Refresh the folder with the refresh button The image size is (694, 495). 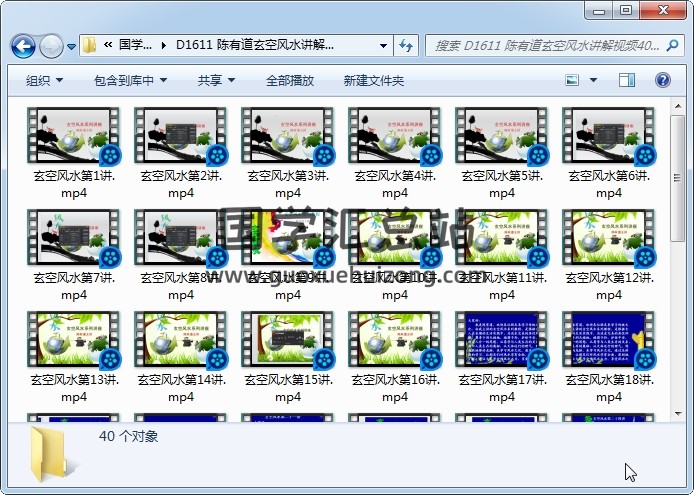(406, 45)
